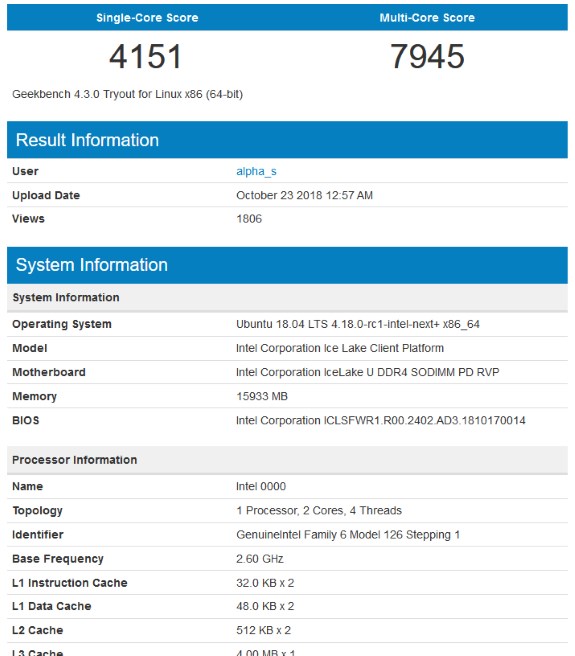The height and width of the screenshot is (656, 575).
Task: Select the base frequency 2.60 GHz
Action: click(x=260, y=559)
